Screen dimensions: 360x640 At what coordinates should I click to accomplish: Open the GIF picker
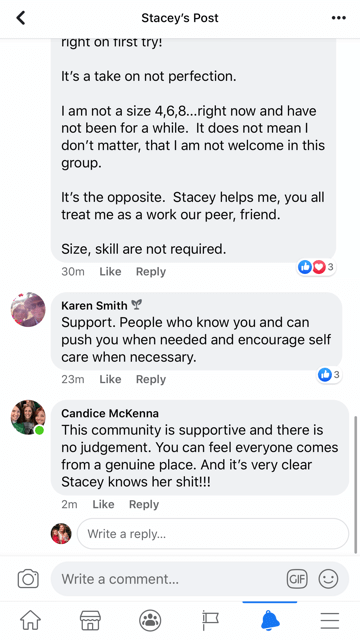coord(297,579)
